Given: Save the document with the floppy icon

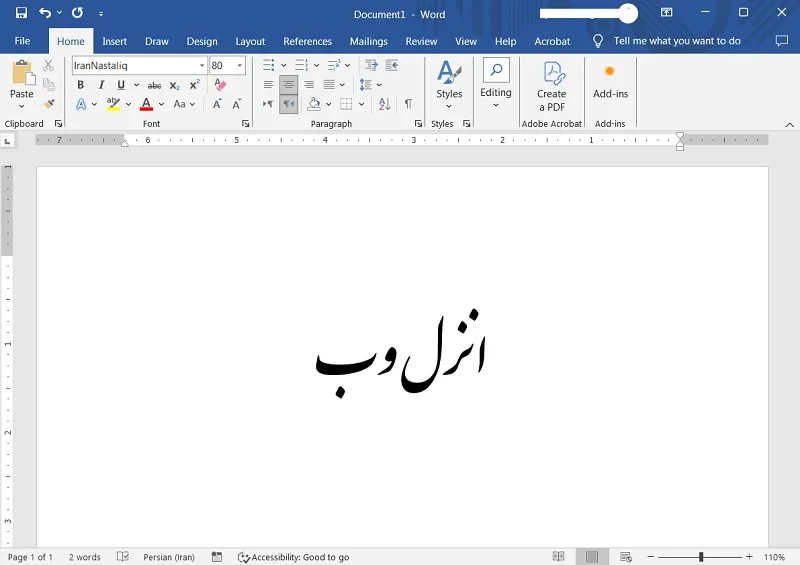Looking at the screenshot, I should click(21, 13).
